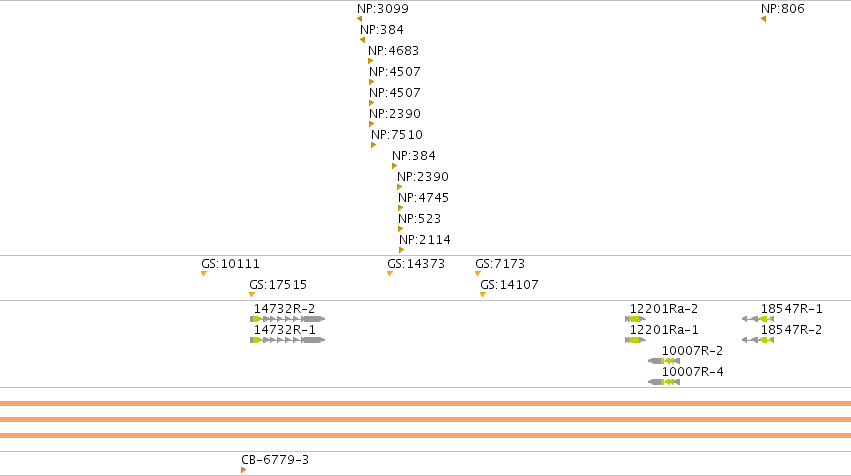
Task: Click the NP:806 label
Action: pyautogui.click(x=783, y=9)
